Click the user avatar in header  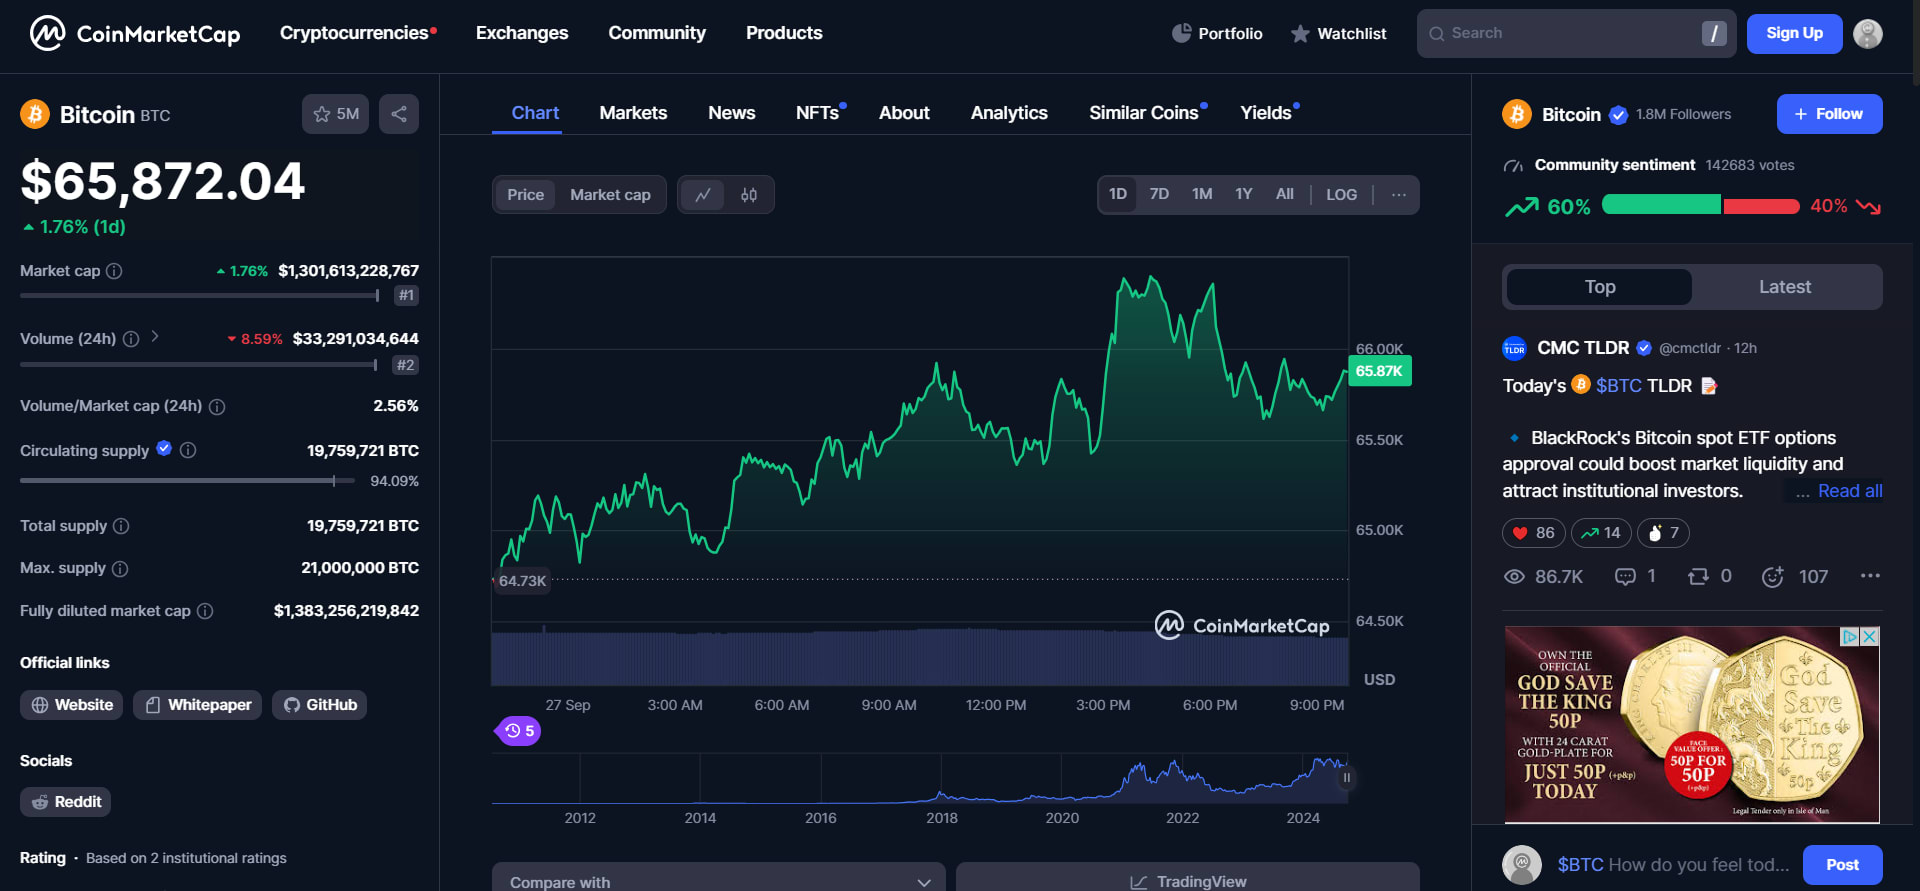coord(1868,33)
